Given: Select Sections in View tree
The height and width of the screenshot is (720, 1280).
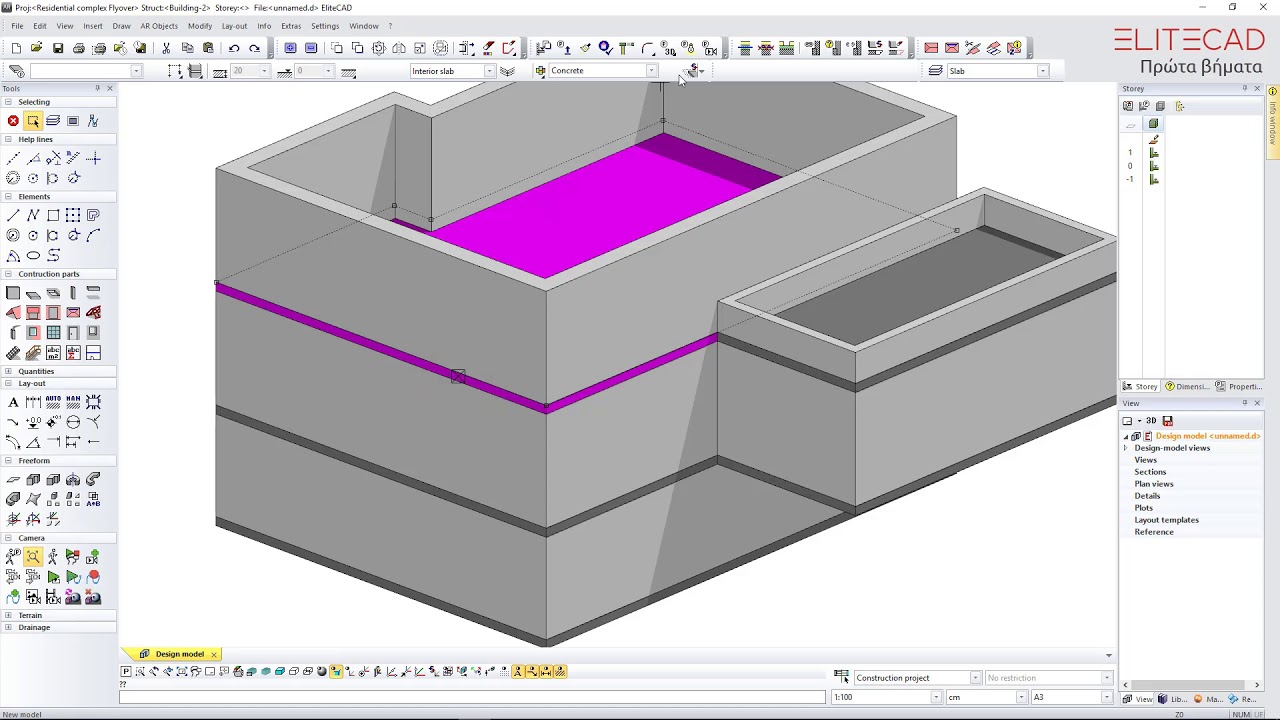Looking at the screenshot, I should click(1150, 472).
